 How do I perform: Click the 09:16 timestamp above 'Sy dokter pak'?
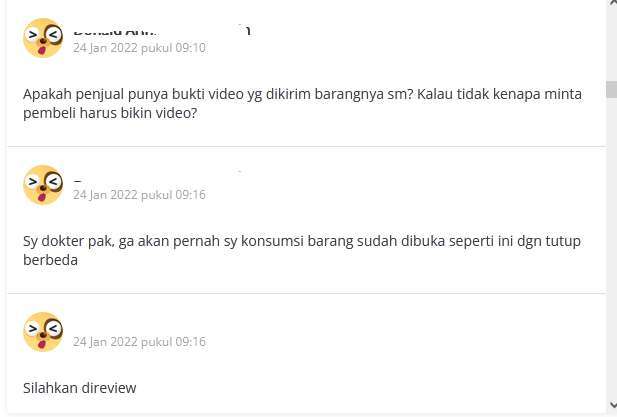139,194
